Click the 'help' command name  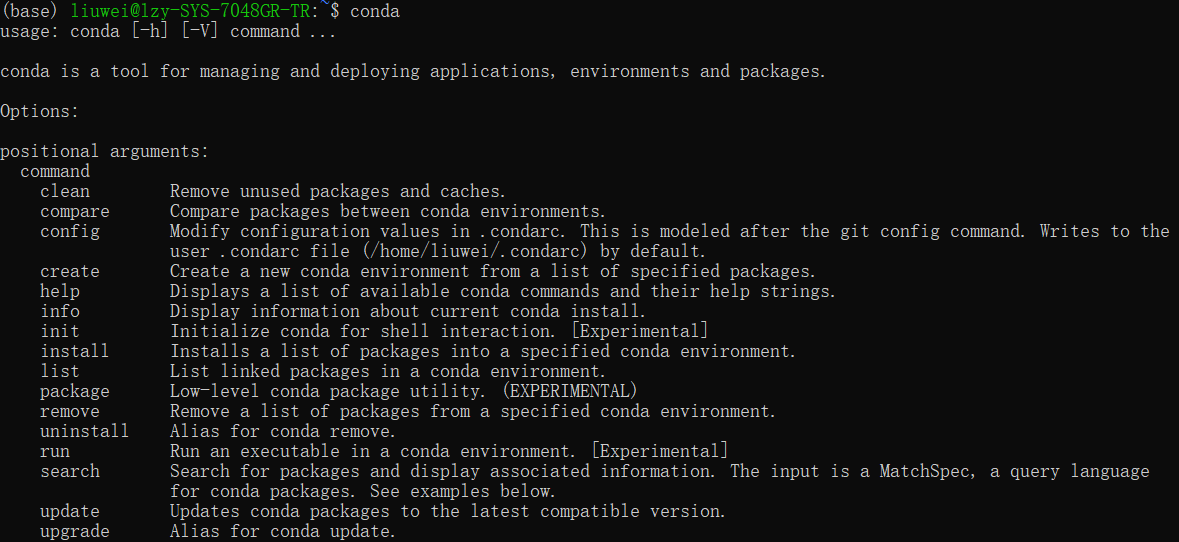point(60,291)
